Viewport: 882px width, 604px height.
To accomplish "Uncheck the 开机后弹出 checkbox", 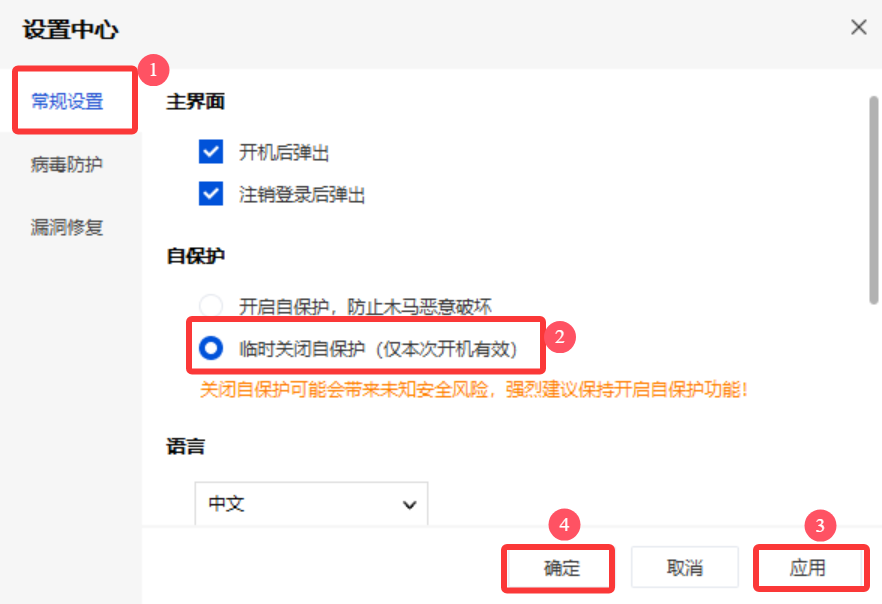I will tap(211, 152).
